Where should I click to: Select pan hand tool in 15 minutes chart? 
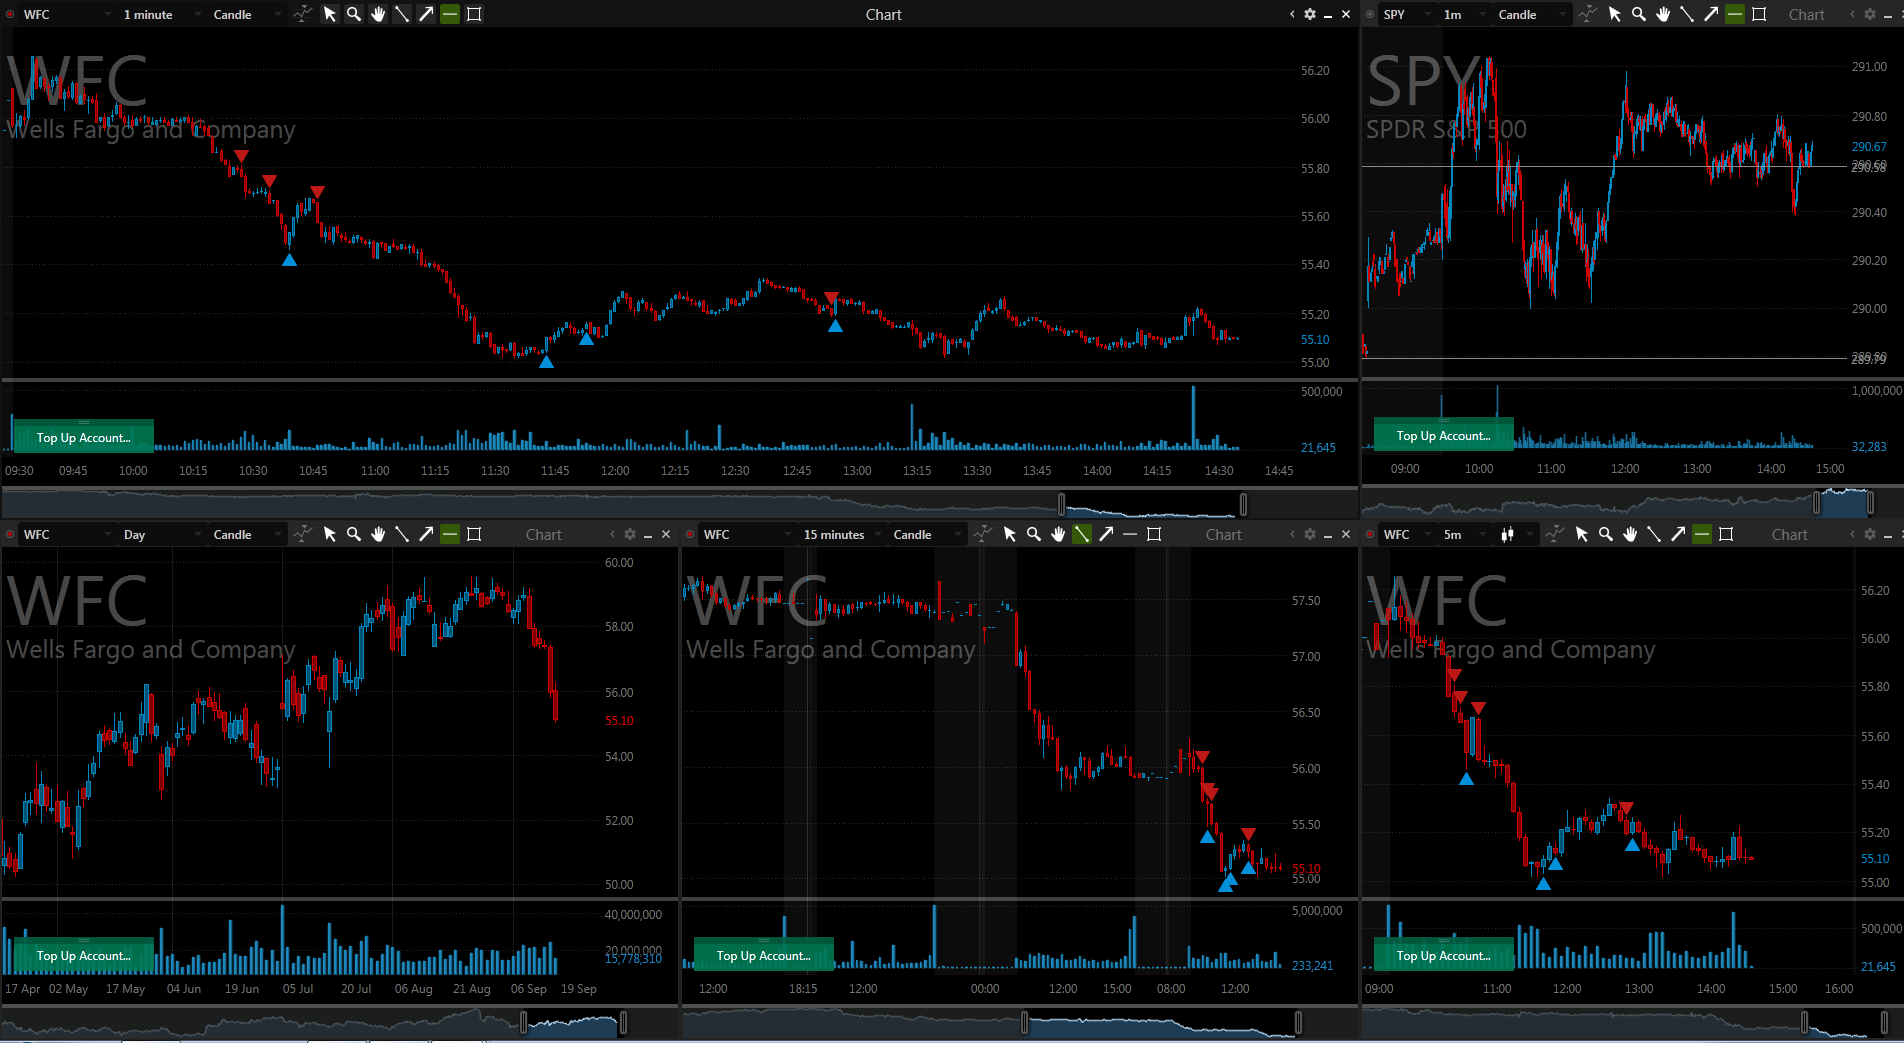pyautogui.click(x=1058, y=534)
